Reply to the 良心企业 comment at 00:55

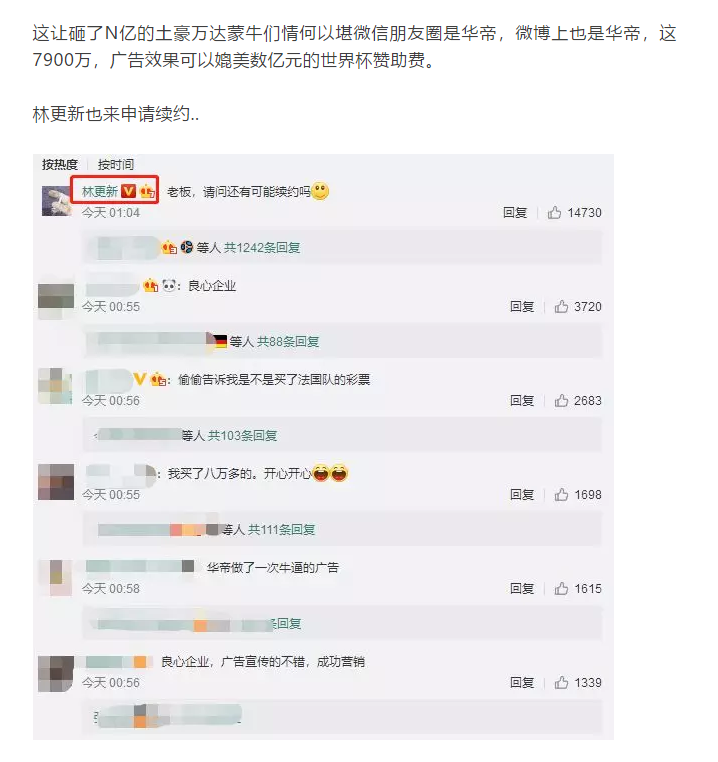[x=522, y=307]
